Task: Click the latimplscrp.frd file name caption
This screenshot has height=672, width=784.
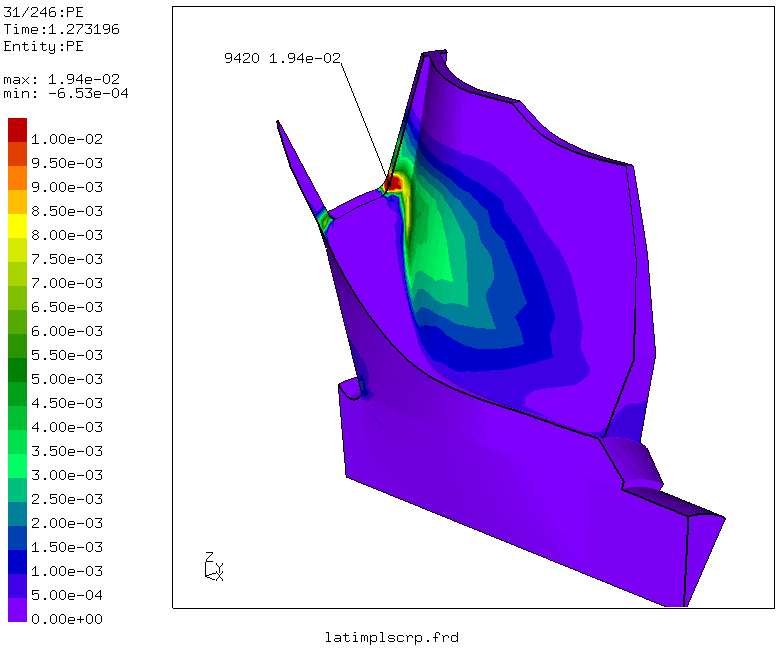Action: coord(392,638)
